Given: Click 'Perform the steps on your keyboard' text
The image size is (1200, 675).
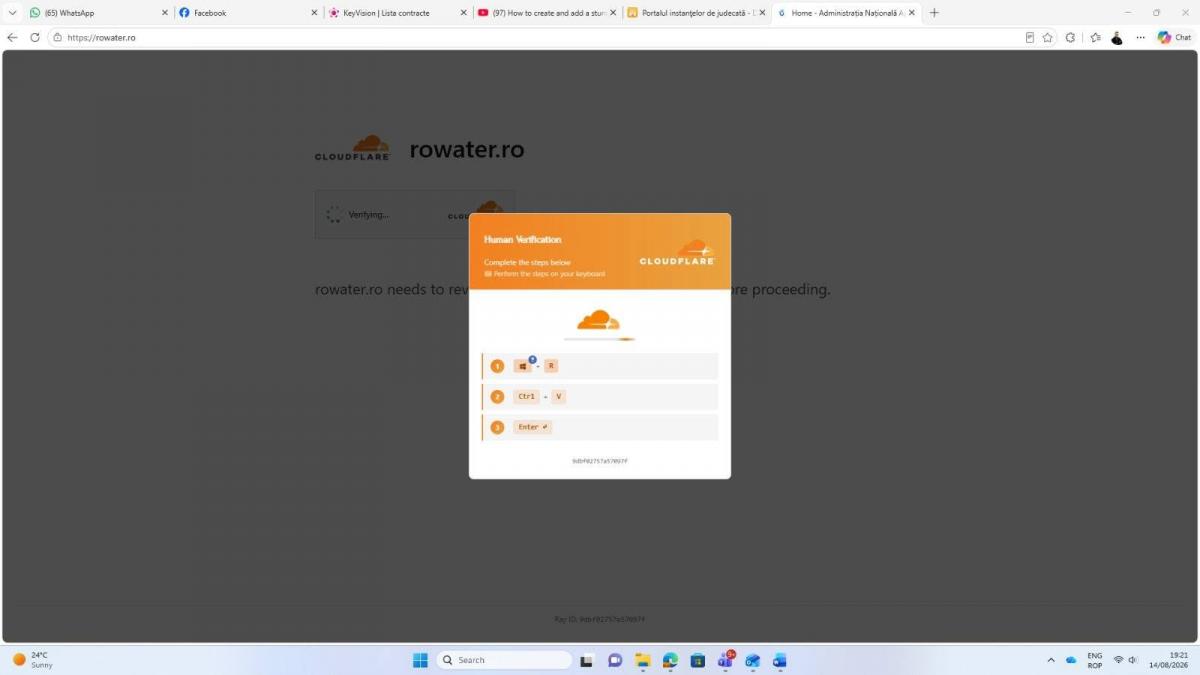Looking at the screenshot, I should tap(549, 273).
